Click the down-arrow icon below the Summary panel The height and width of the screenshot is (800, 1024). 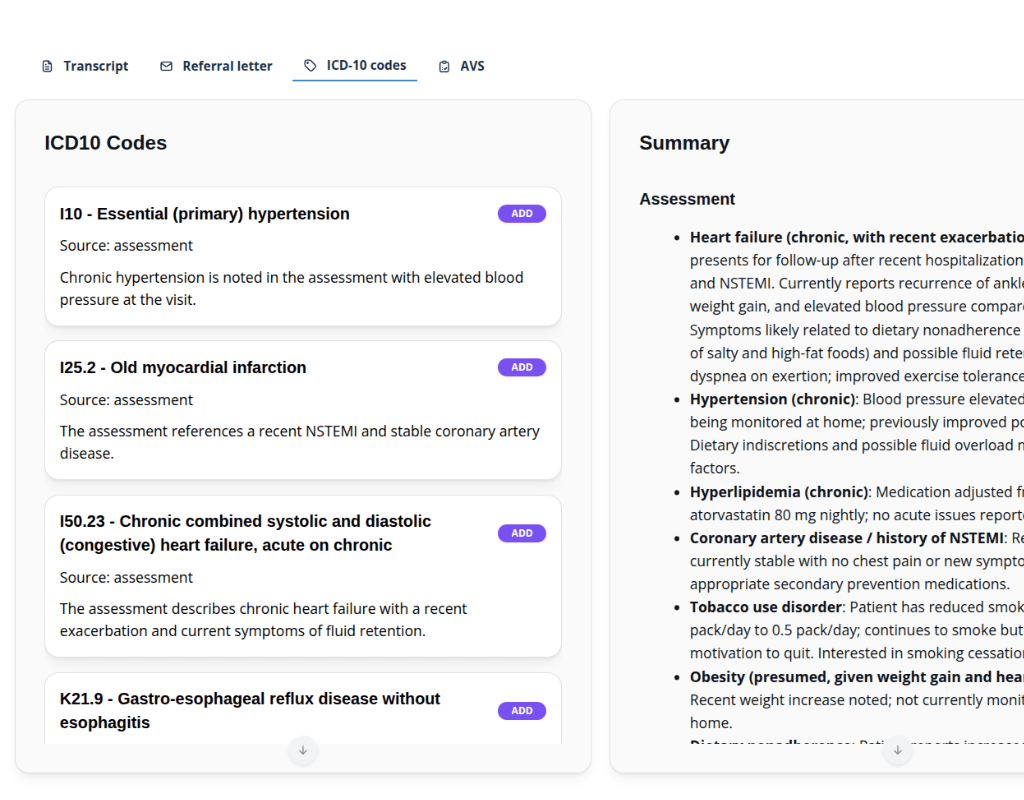click(898, 751)
